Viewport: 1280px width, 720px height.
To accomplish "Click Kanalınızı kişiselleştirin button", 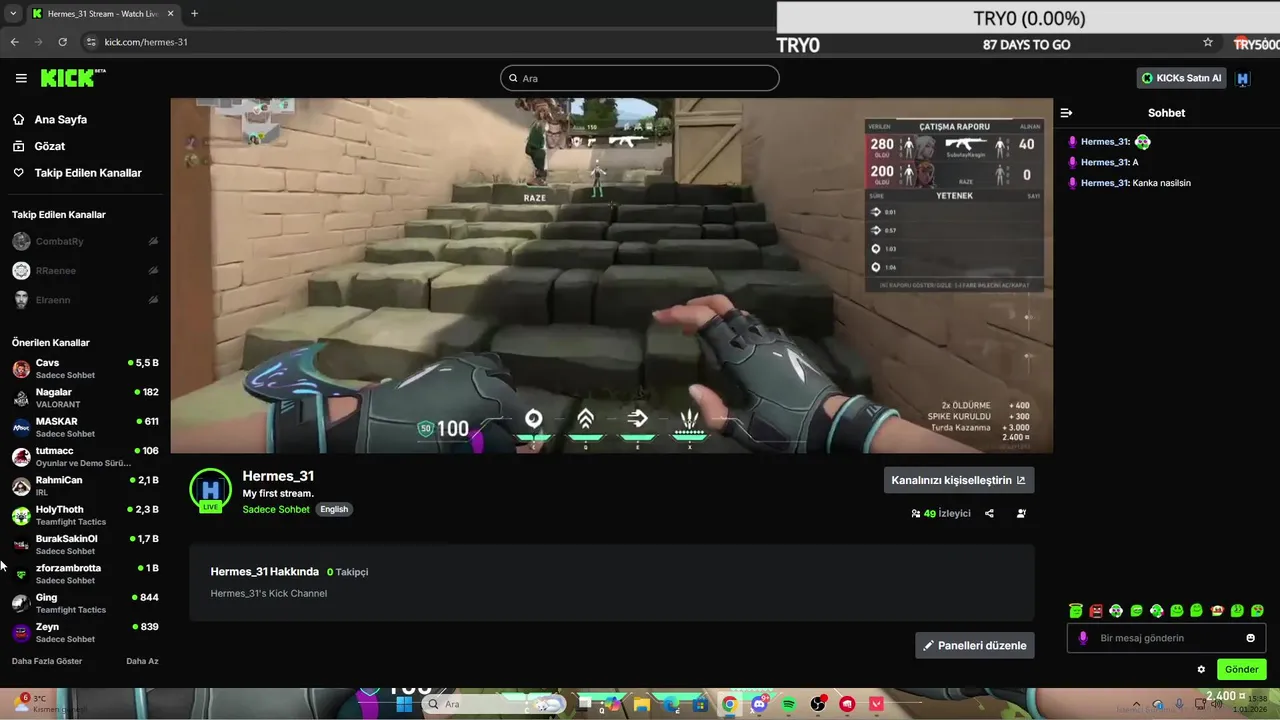I will [959, 480].
